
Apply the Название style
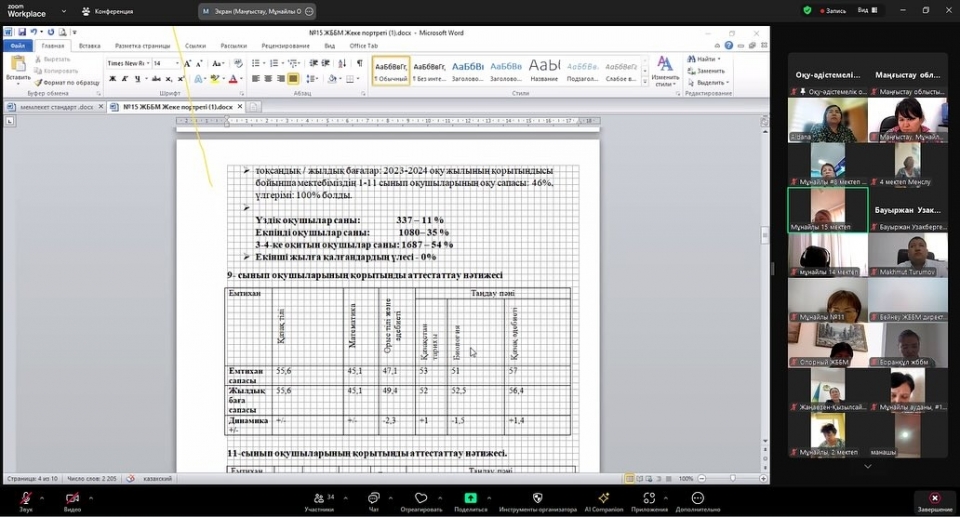point(544,71)
